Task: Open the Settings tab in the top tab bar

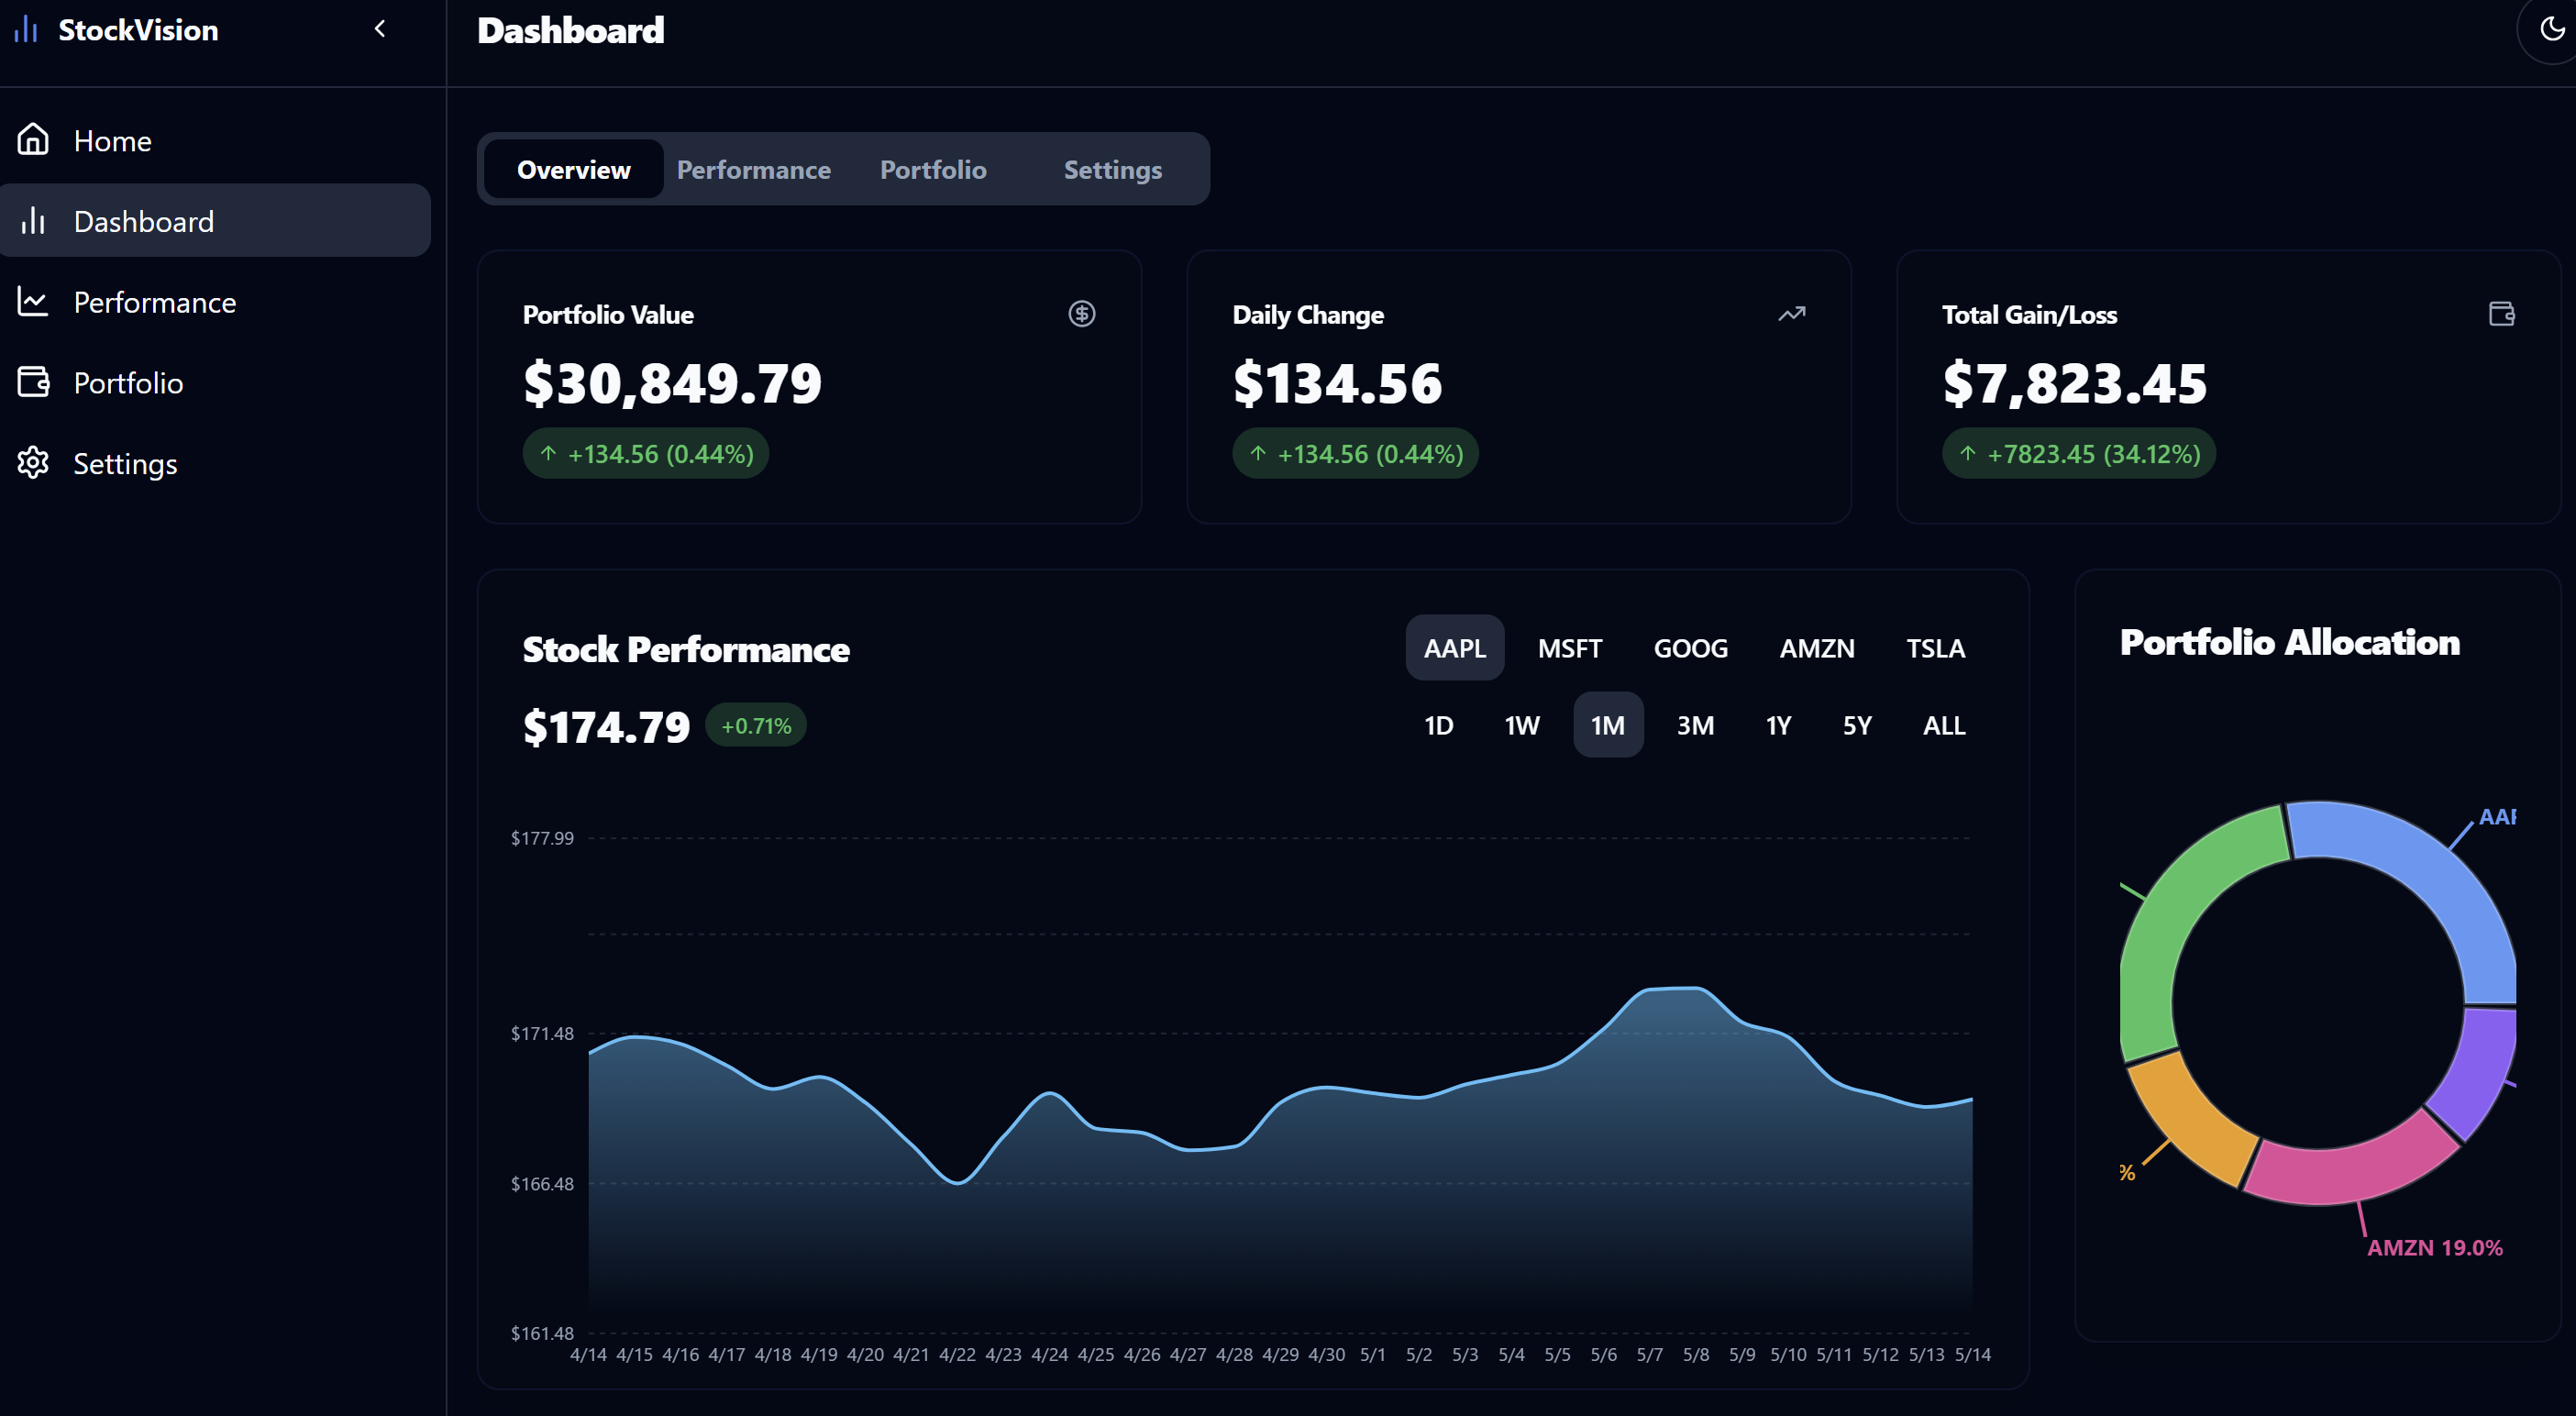Action: point(1112,170)
